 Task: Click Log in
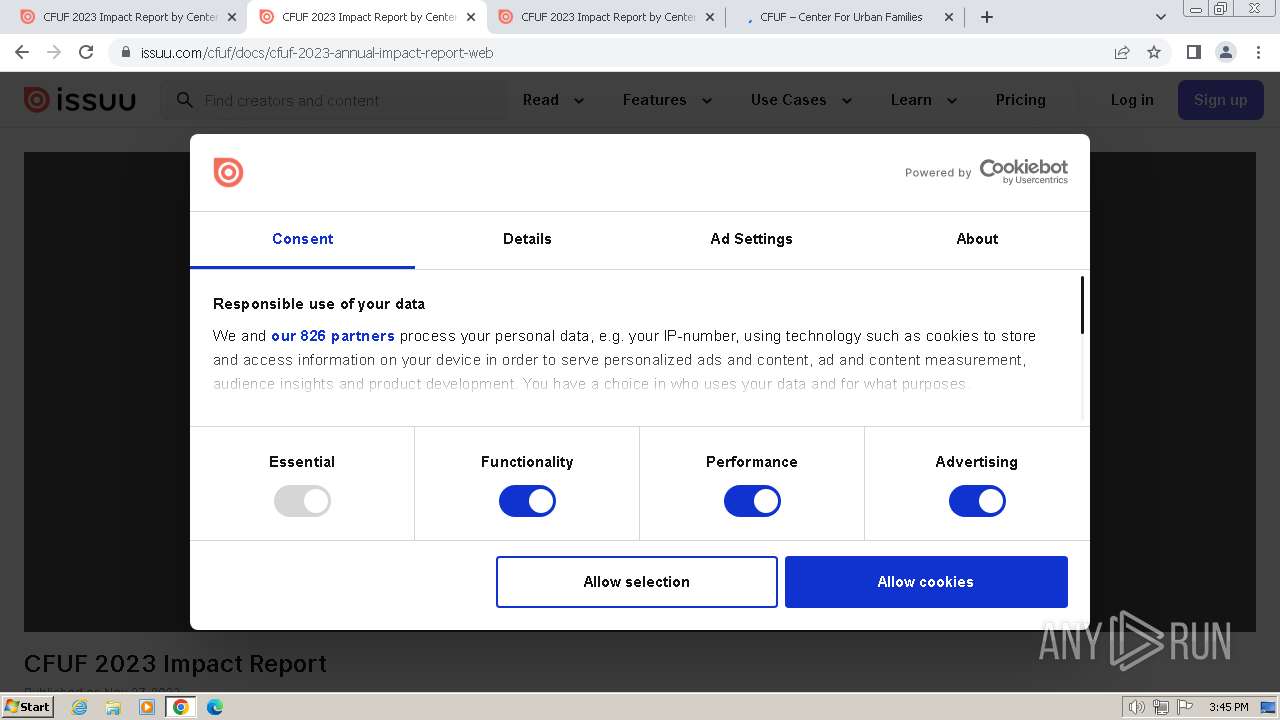(x=1132, y=100)
